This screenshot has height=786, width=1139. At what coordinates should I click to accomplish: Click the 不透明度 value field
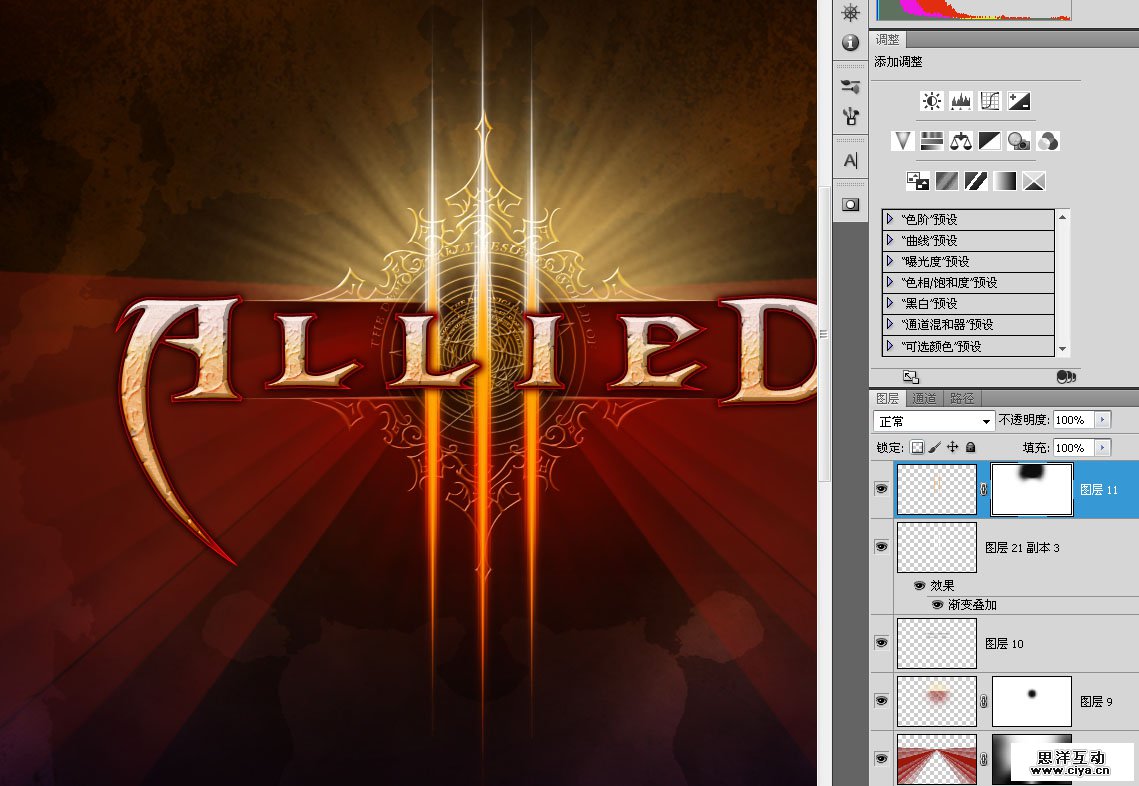coord(1074,420)
